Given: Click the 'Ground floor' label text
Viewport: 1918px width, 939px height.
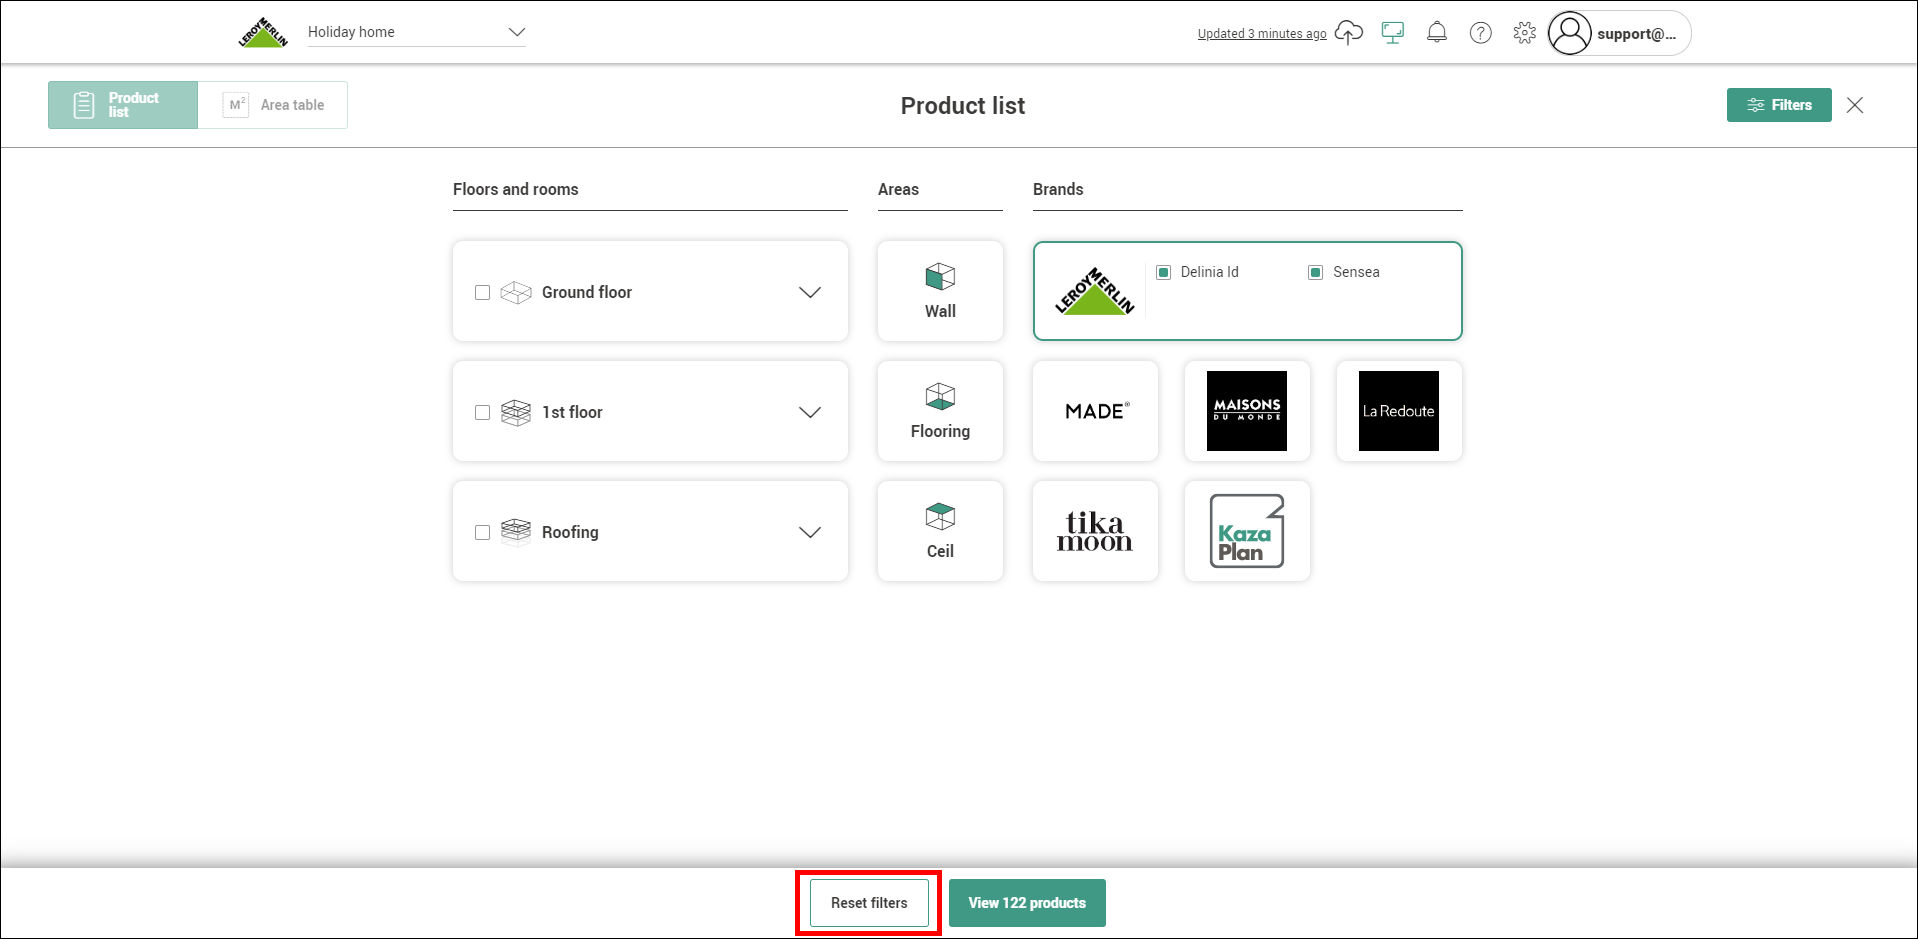Looking at the screenshot, I should 587,292.
